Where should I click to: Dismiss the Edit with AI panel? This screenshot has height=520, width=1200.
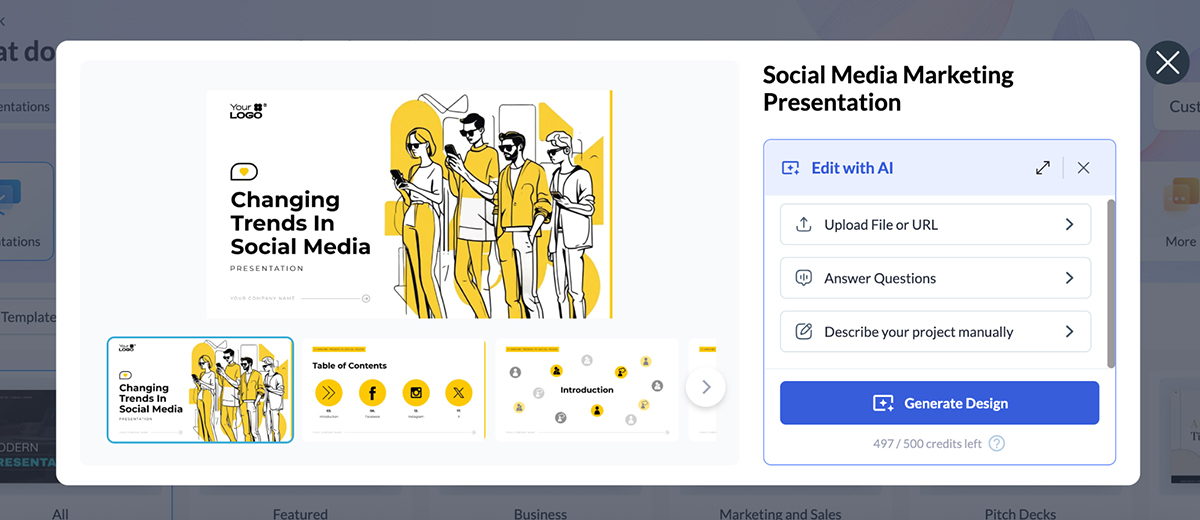(x=1083, y=168)
